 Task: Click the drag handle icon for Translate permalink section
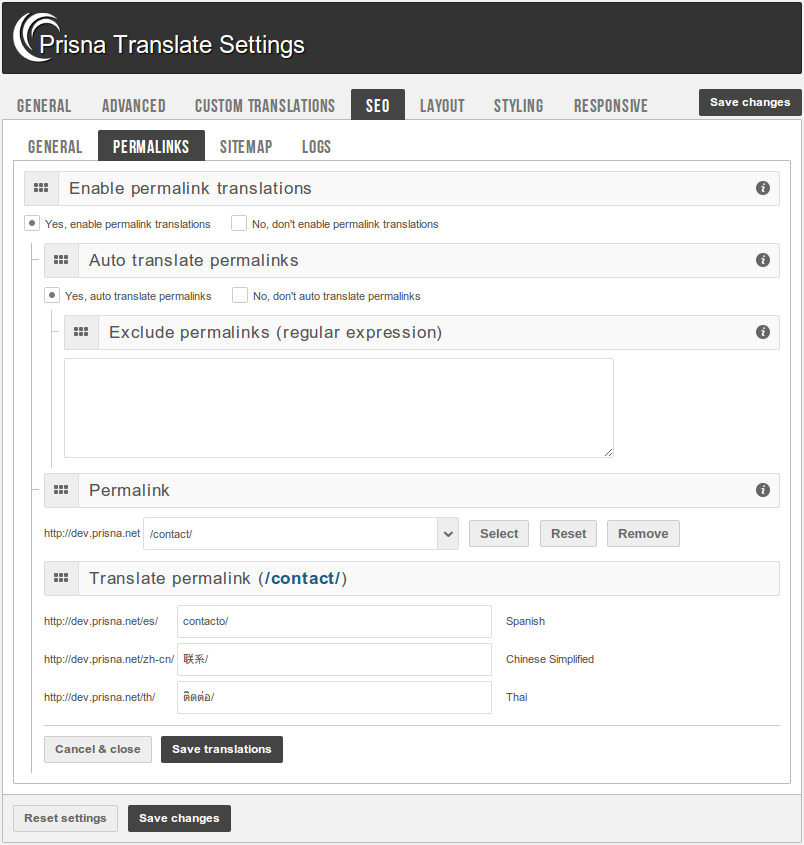tap(61, 578)
